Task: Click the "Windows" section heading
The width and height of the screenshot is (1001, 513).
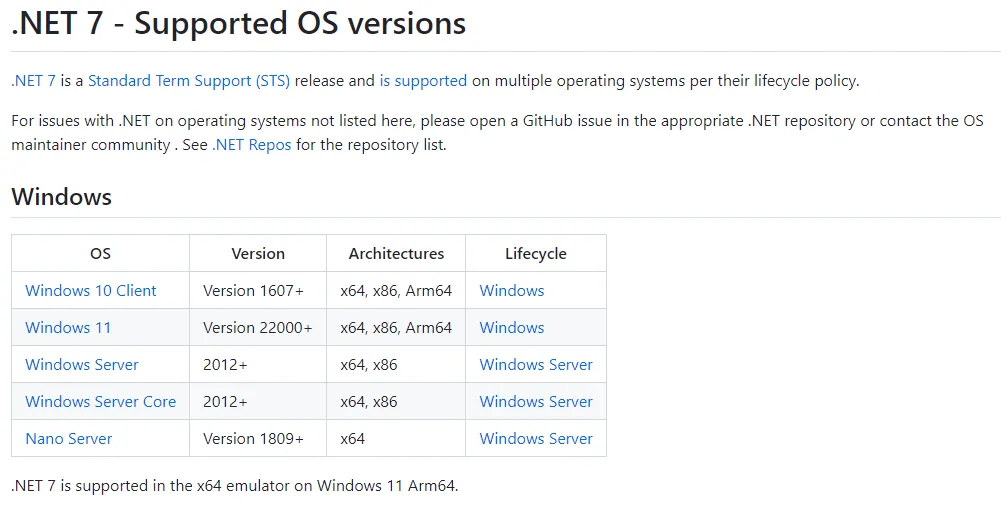Action: pyautogui.click(x=62, y=197)
